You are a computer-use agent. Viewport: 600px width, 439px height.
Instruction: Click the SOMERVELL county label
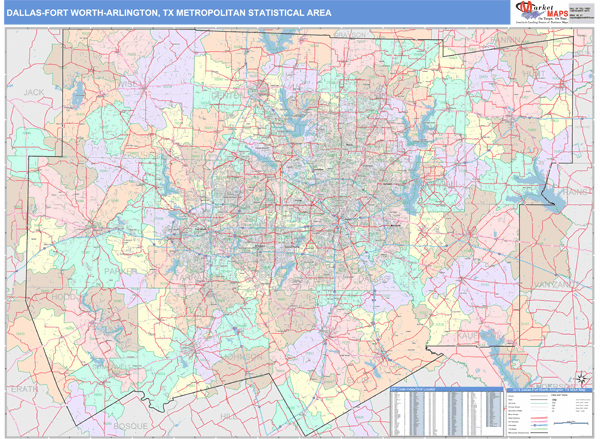[112, 366]
